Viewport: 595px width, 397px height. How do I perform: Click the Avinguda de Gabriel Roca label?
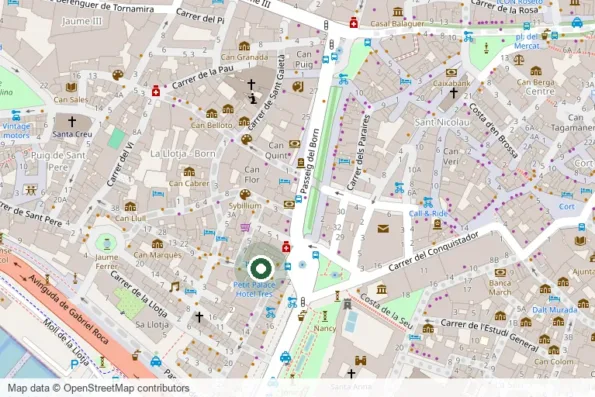coord(69,309)
